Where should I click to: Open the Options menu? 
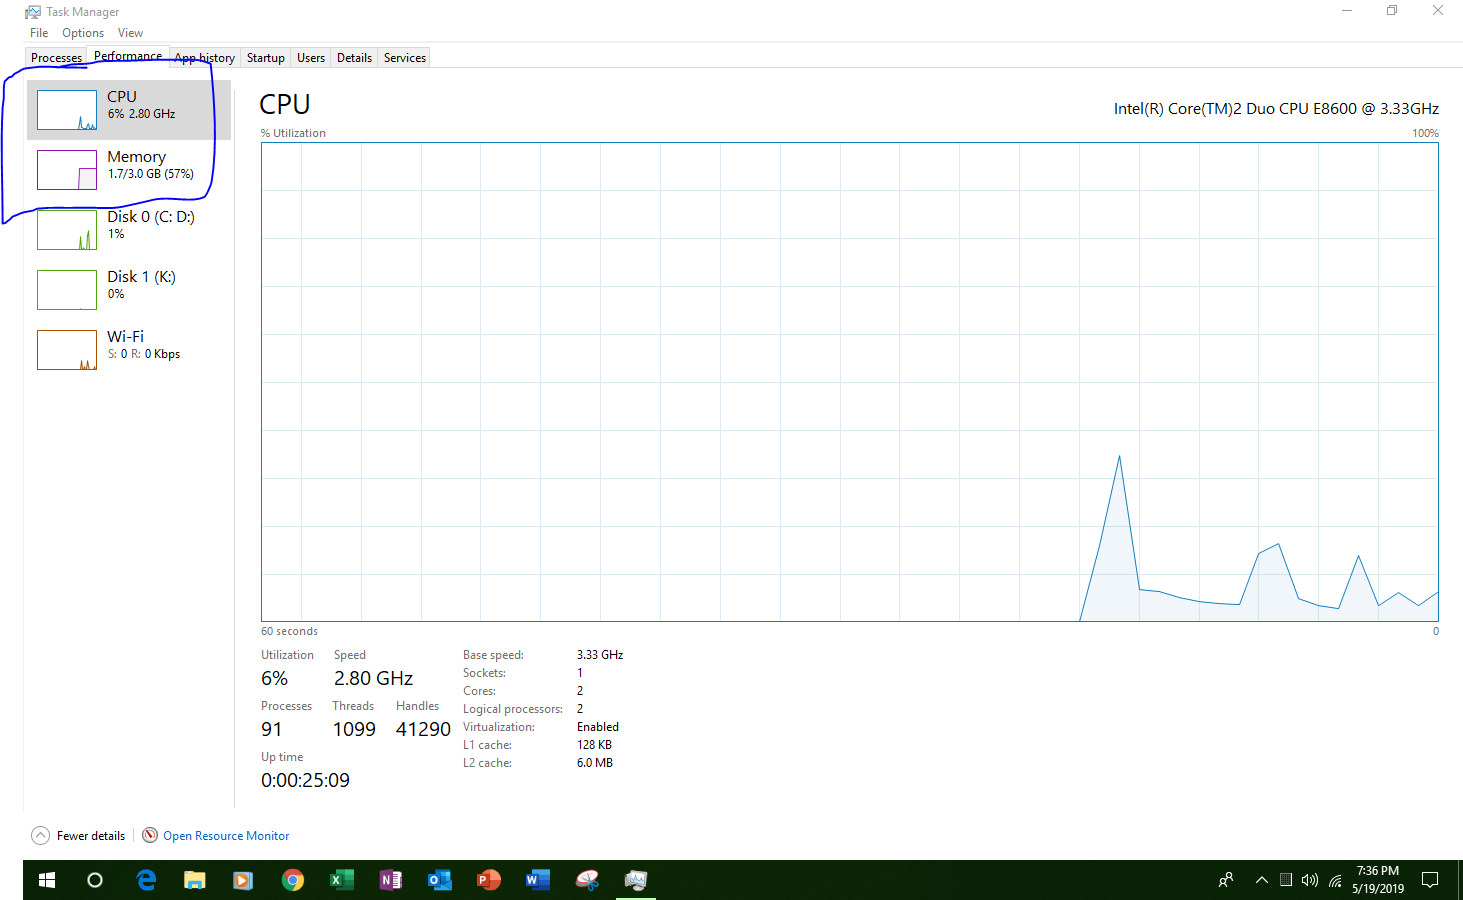83,33
